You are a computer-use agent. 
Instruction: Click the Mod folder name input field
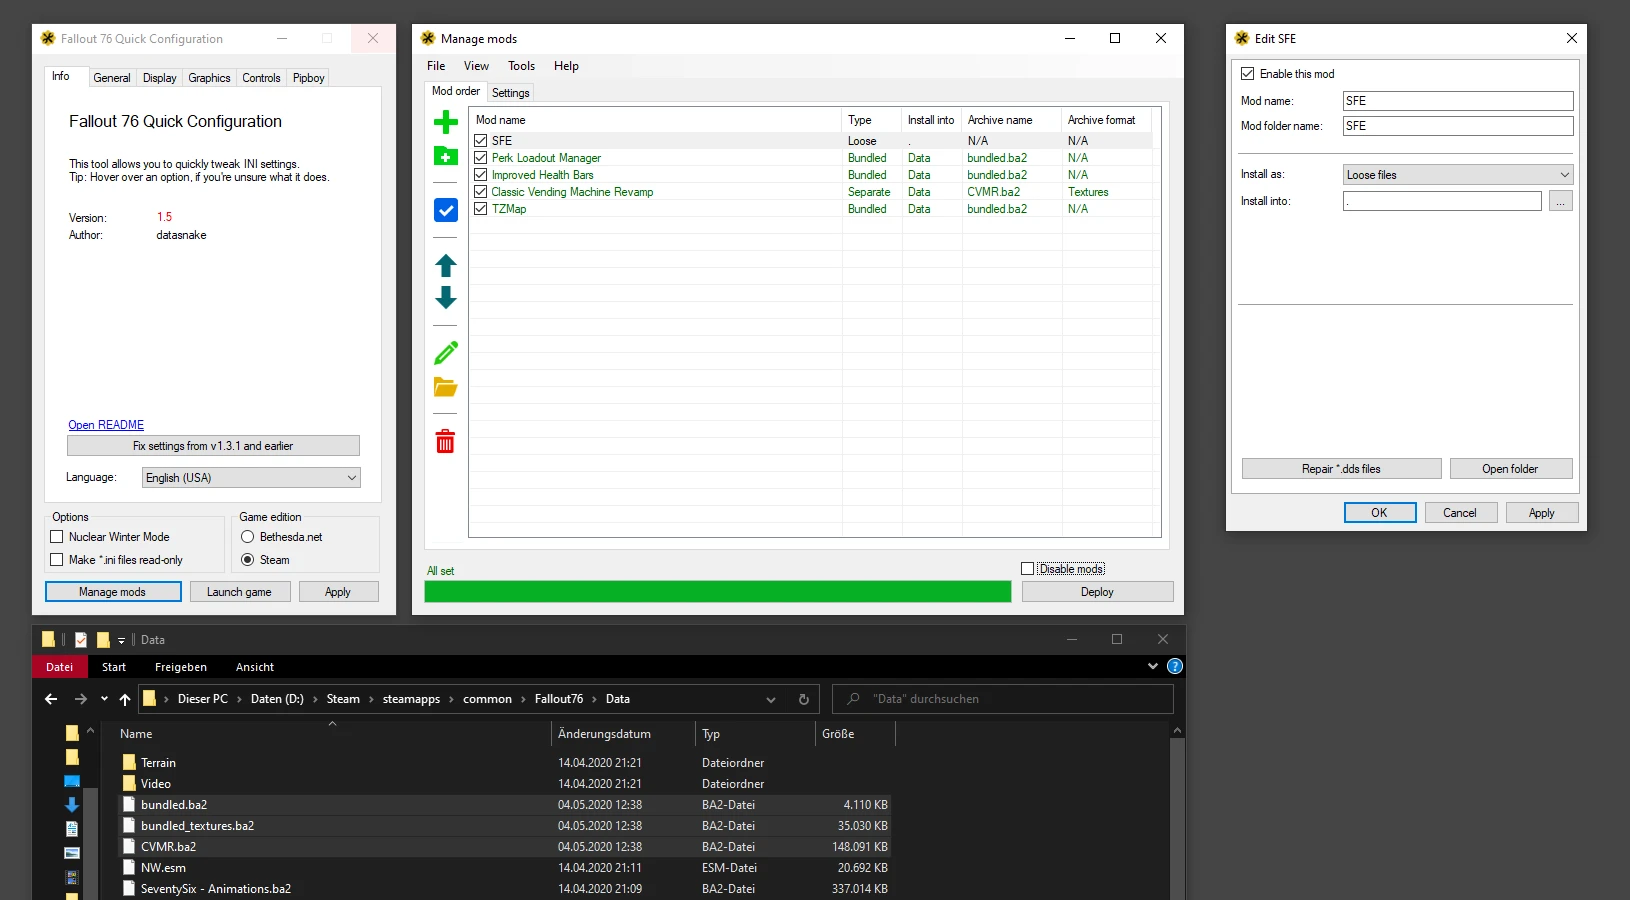point(1458,126)
